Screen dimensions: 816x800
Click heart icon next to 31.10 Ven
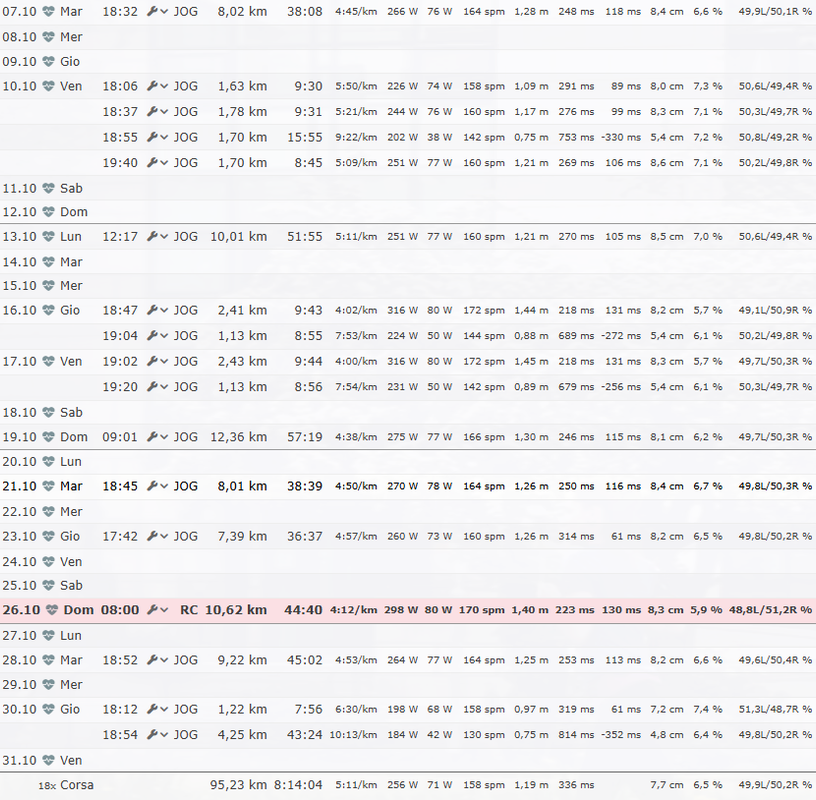pyautogui.click(x=48, y=760)
